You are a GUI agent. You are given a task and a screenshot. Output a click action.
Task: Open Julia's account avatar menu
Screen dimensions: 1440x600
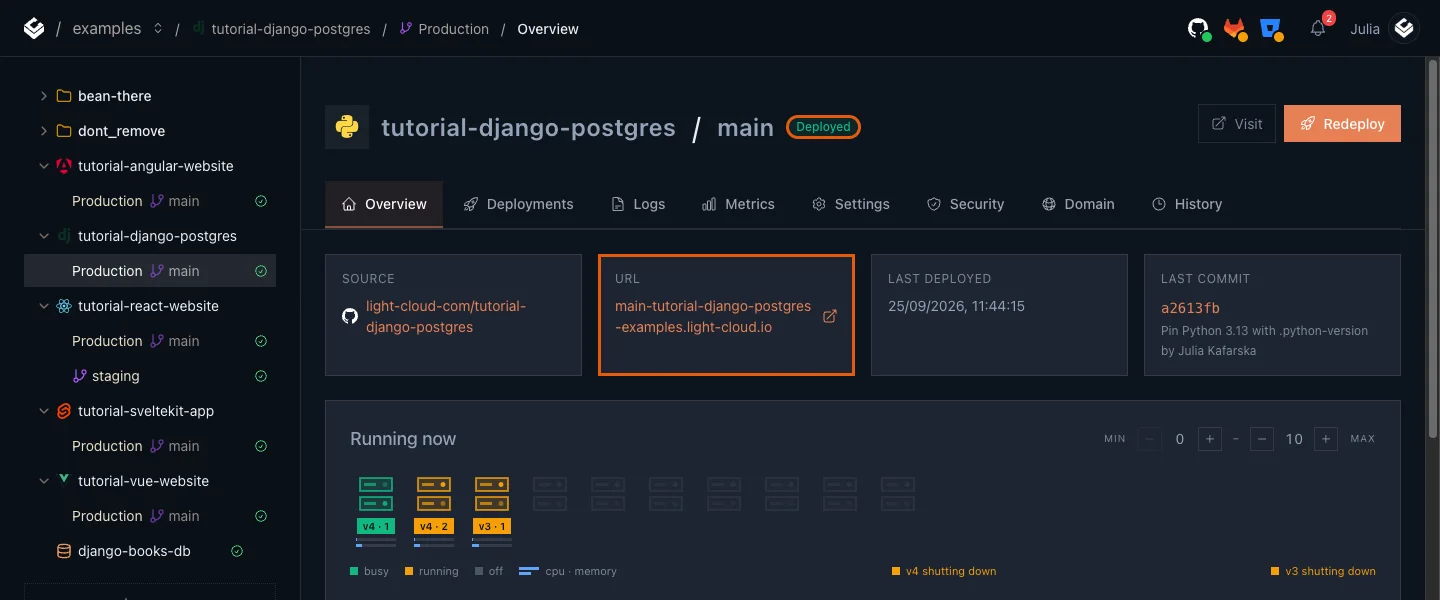[1405, 29]
